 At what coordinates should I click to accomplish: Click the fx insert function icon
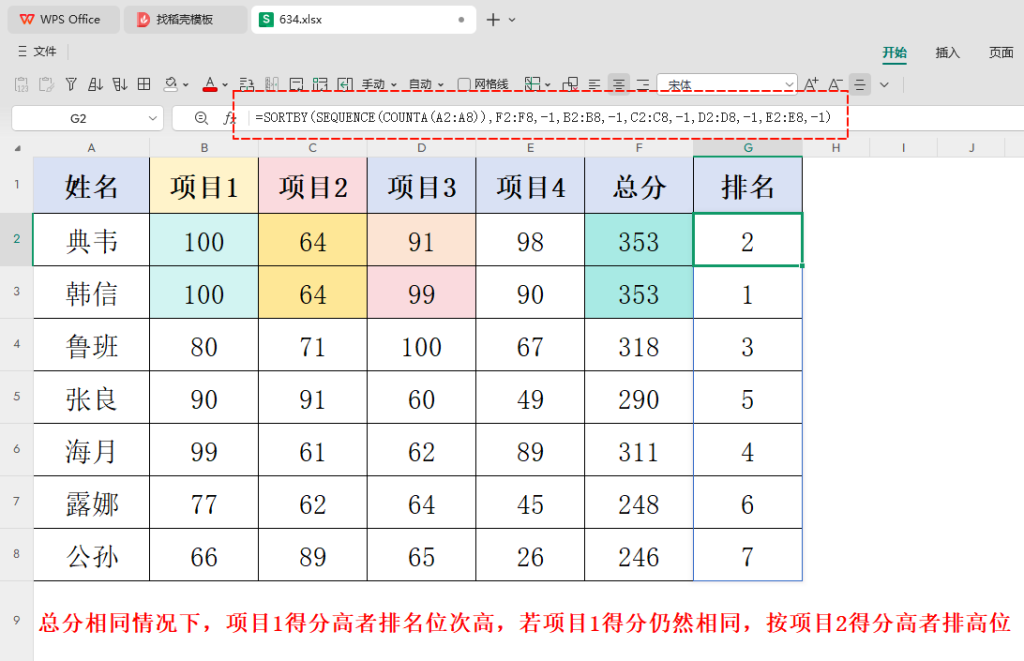coord(229,118)
